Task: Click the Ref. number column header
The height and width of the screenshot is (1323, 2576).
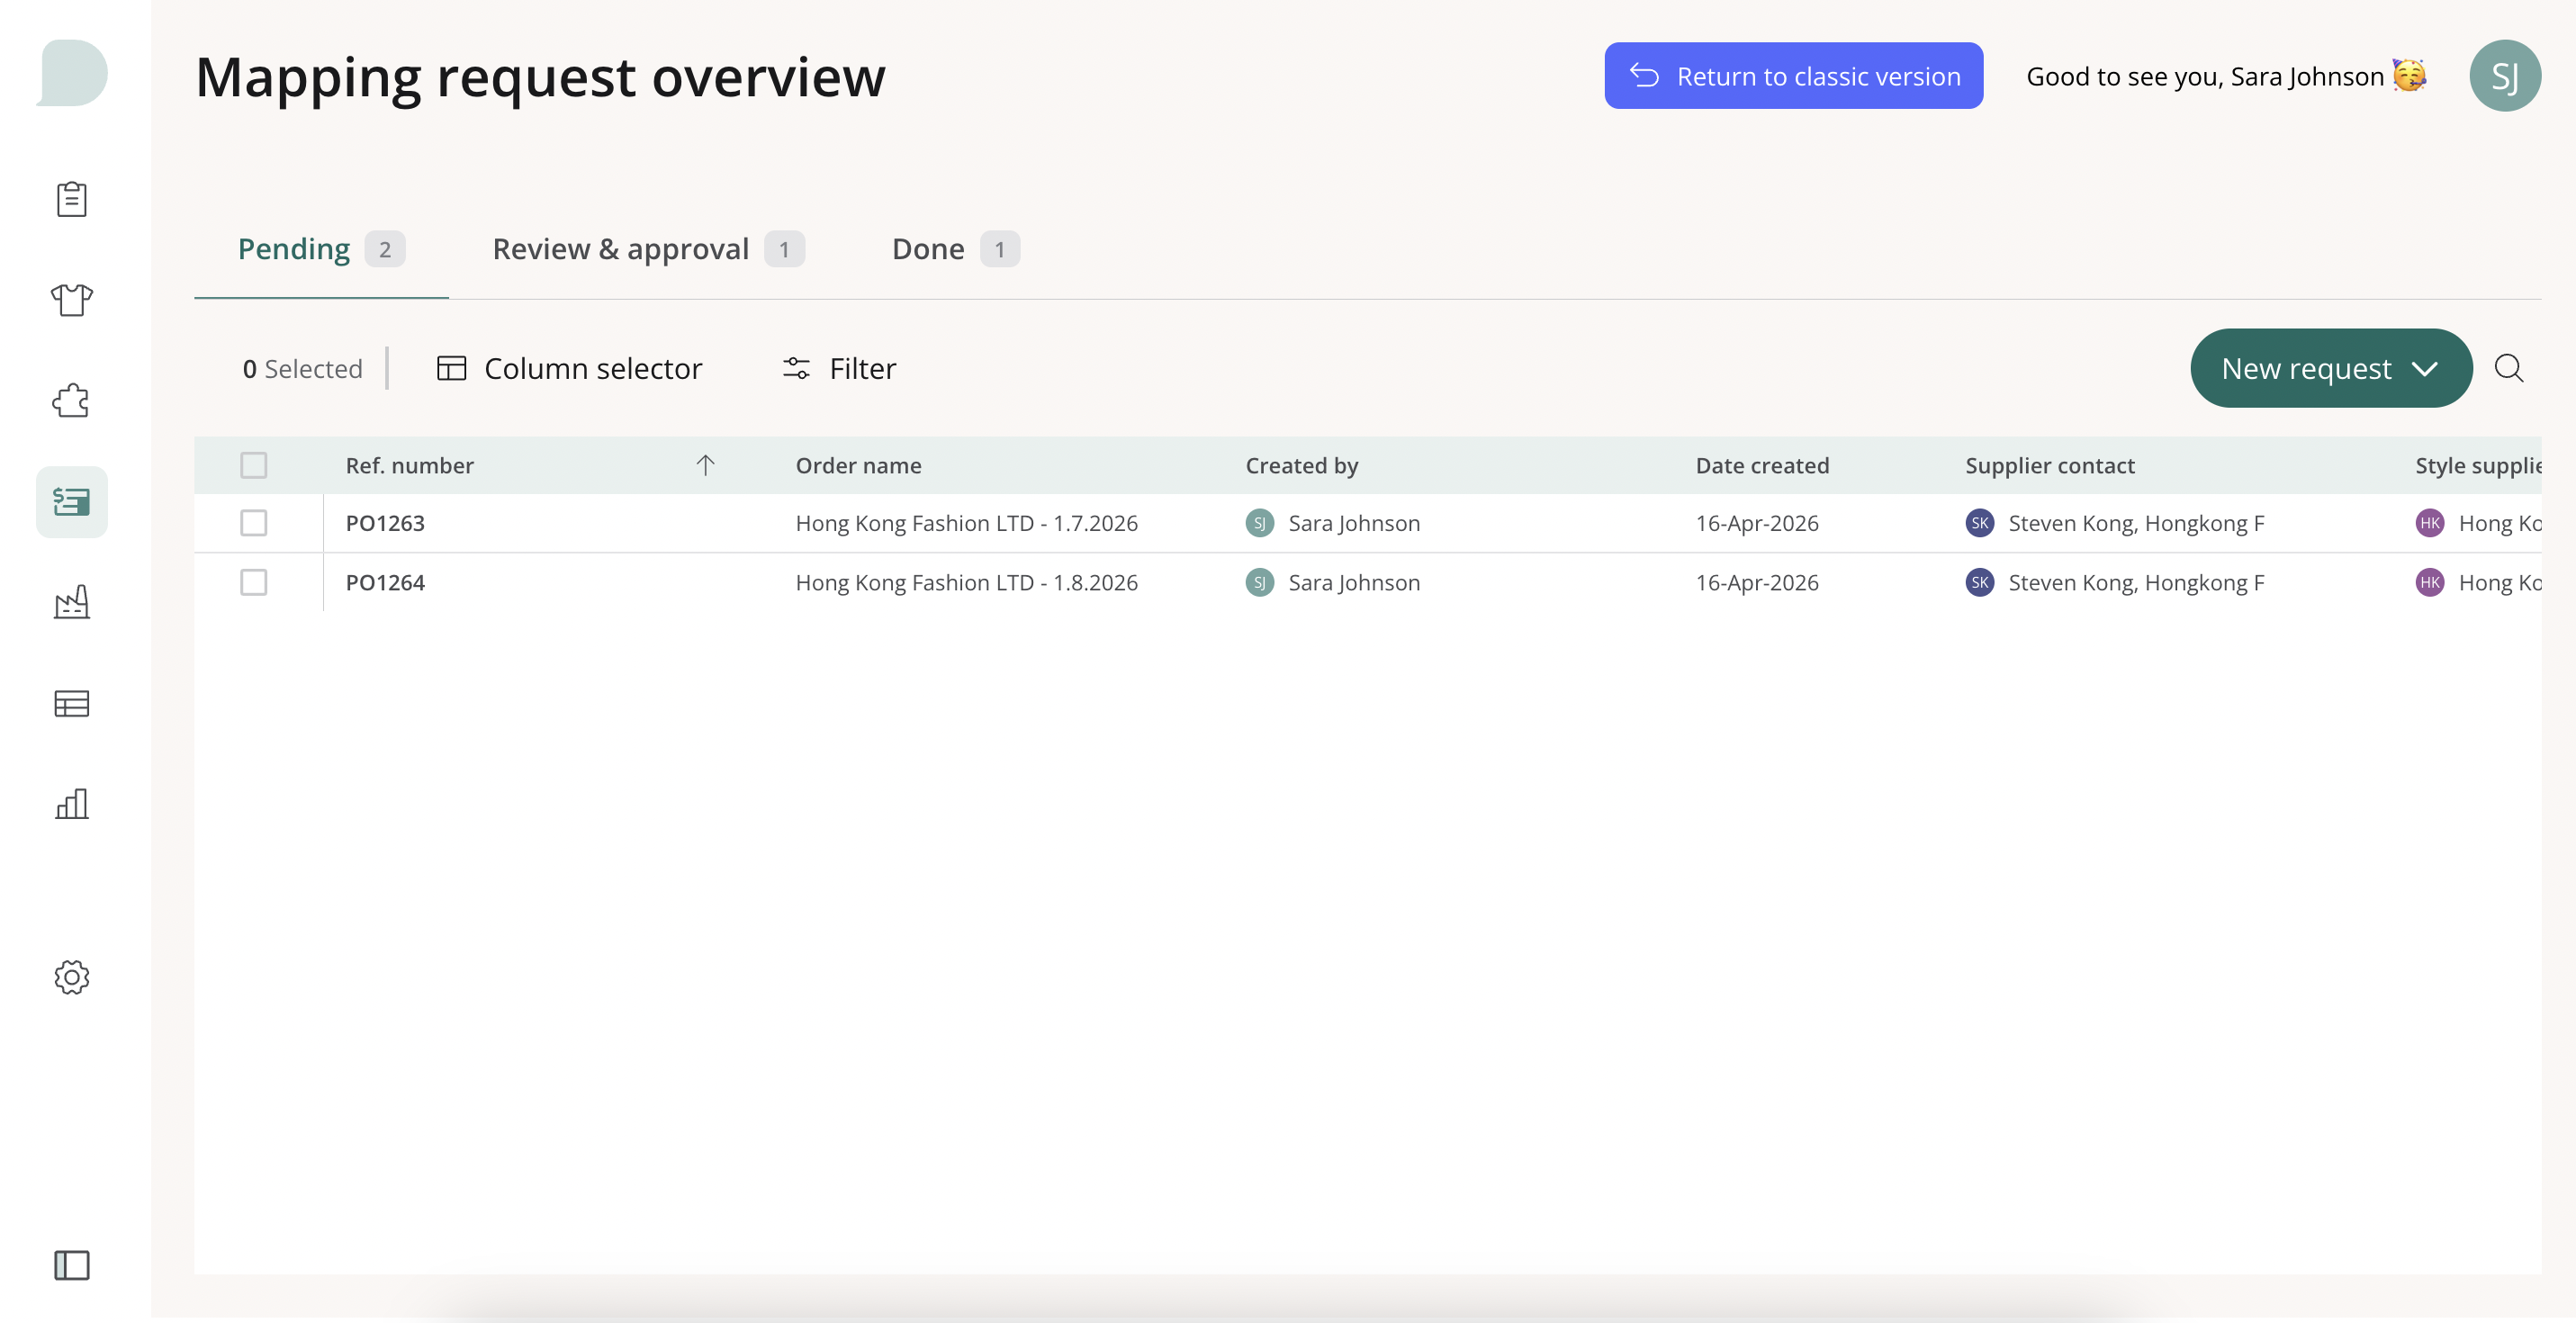Action: [410, 466]
